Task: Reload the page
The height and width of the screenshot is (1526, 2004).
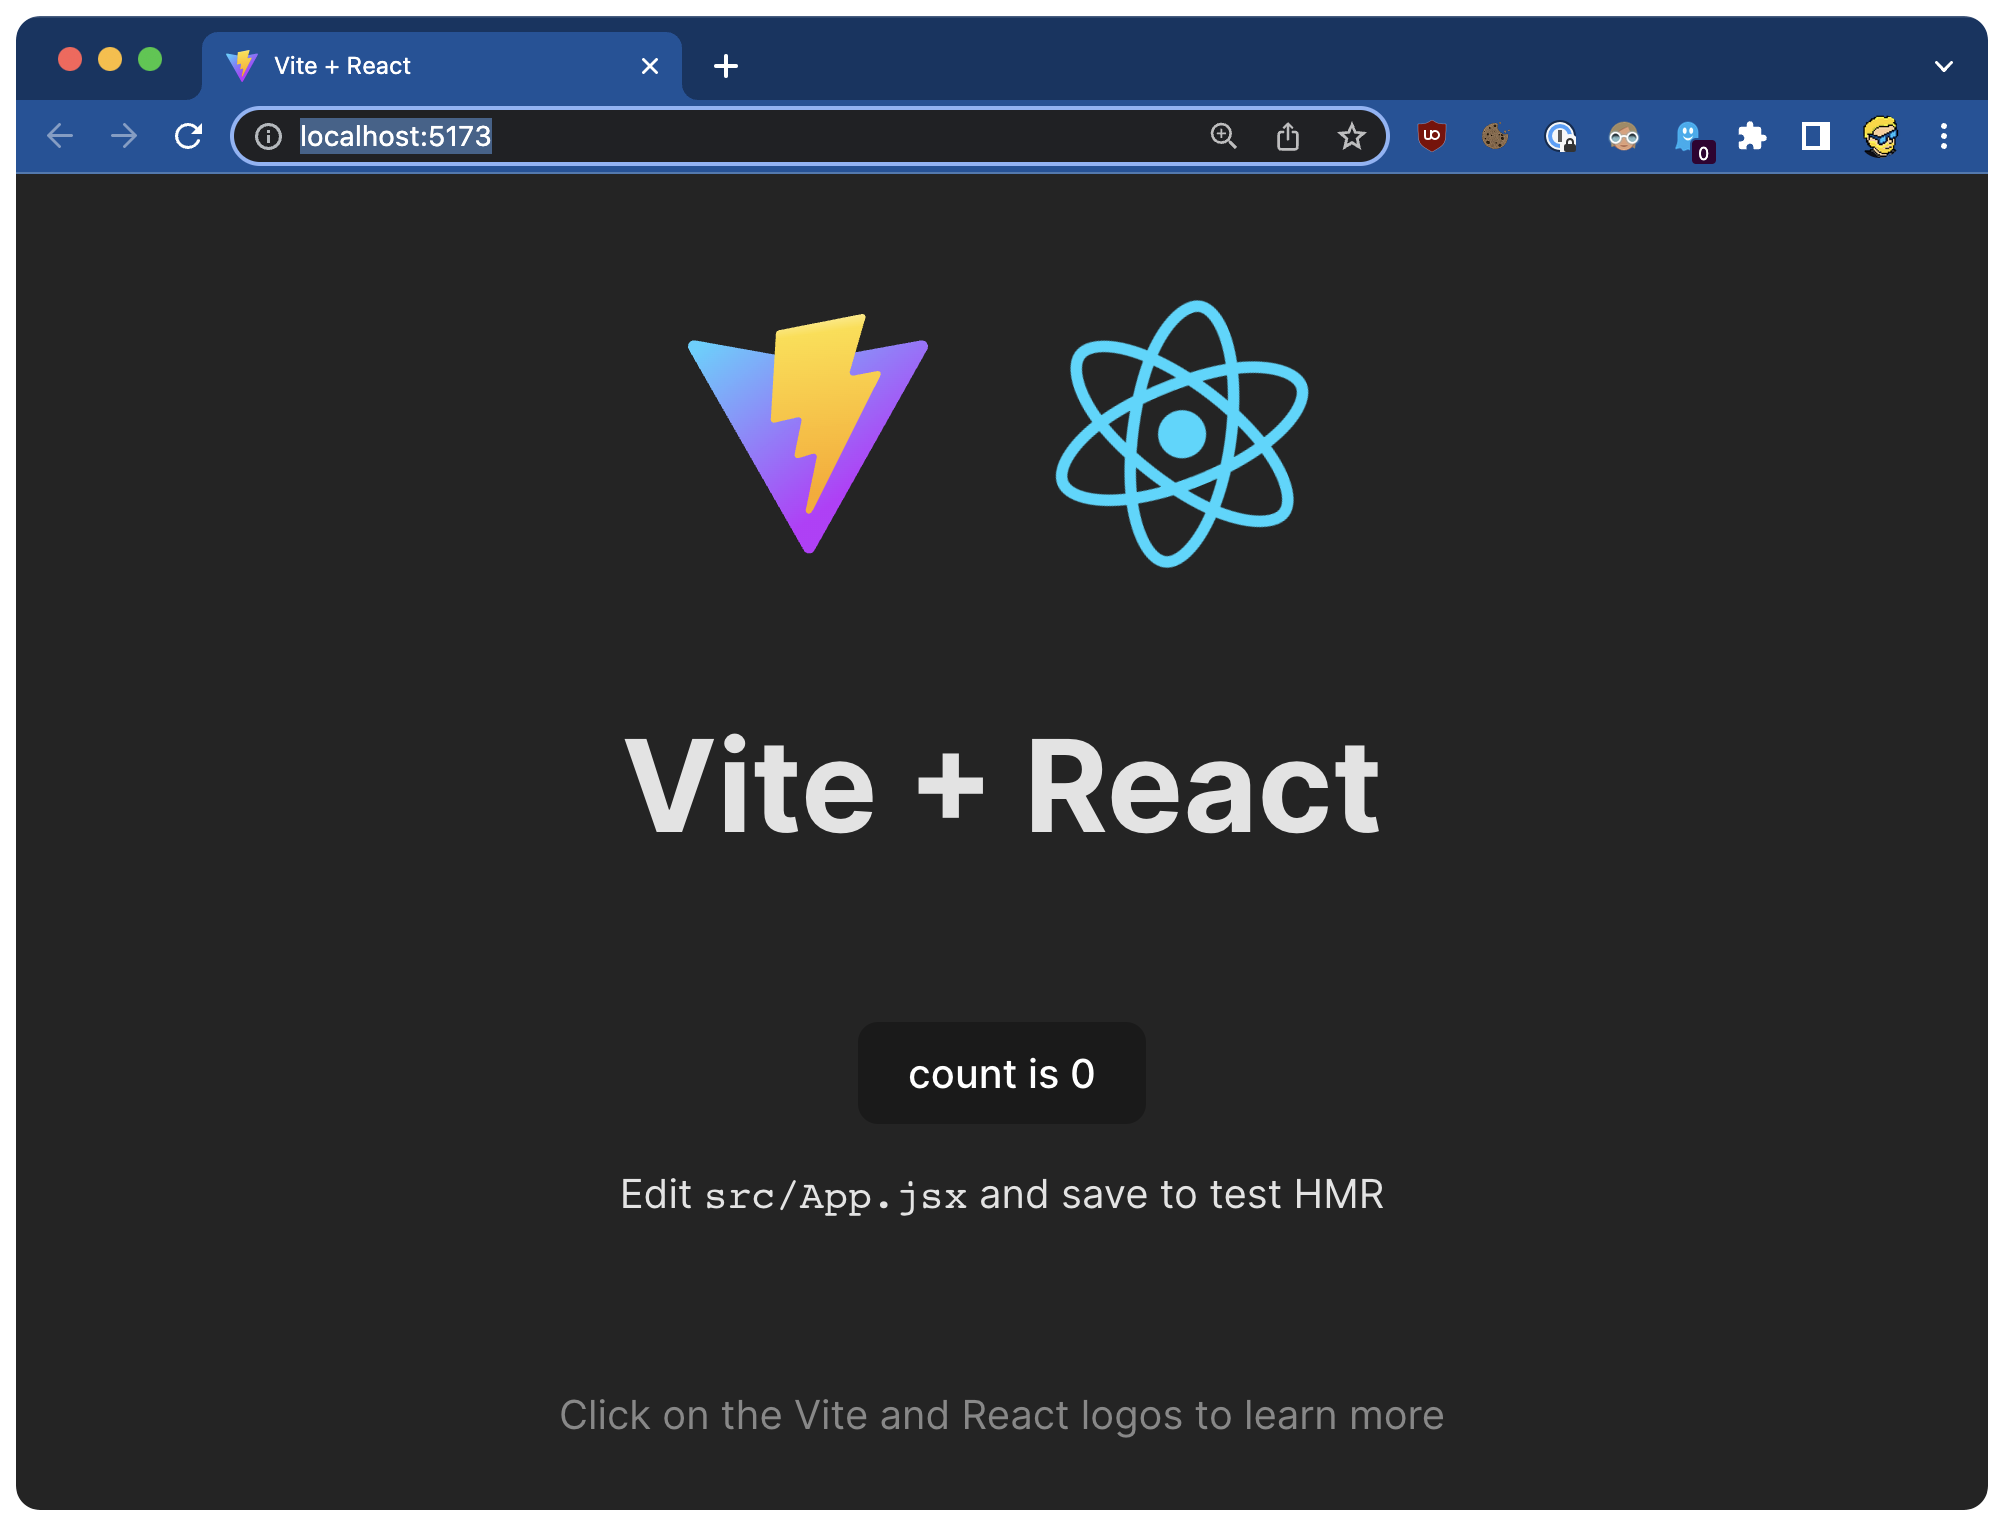Action: [x=188, y=136]
